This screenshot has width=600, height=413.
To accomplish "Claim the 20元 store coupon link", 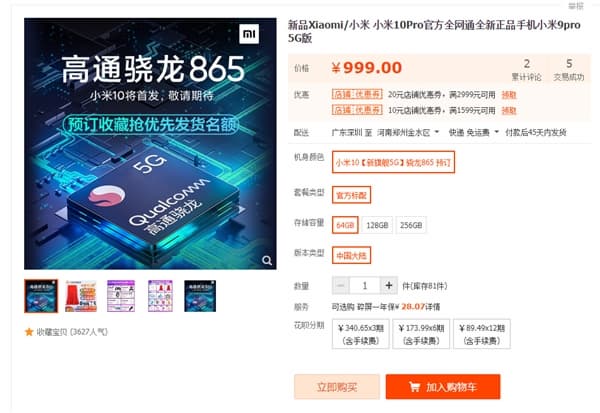I will pos(509,95).
